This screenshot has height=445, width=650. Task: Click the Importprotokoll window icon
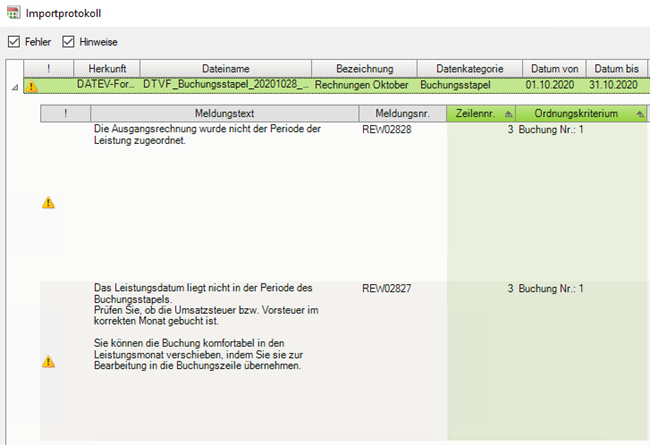click(12, 14)
